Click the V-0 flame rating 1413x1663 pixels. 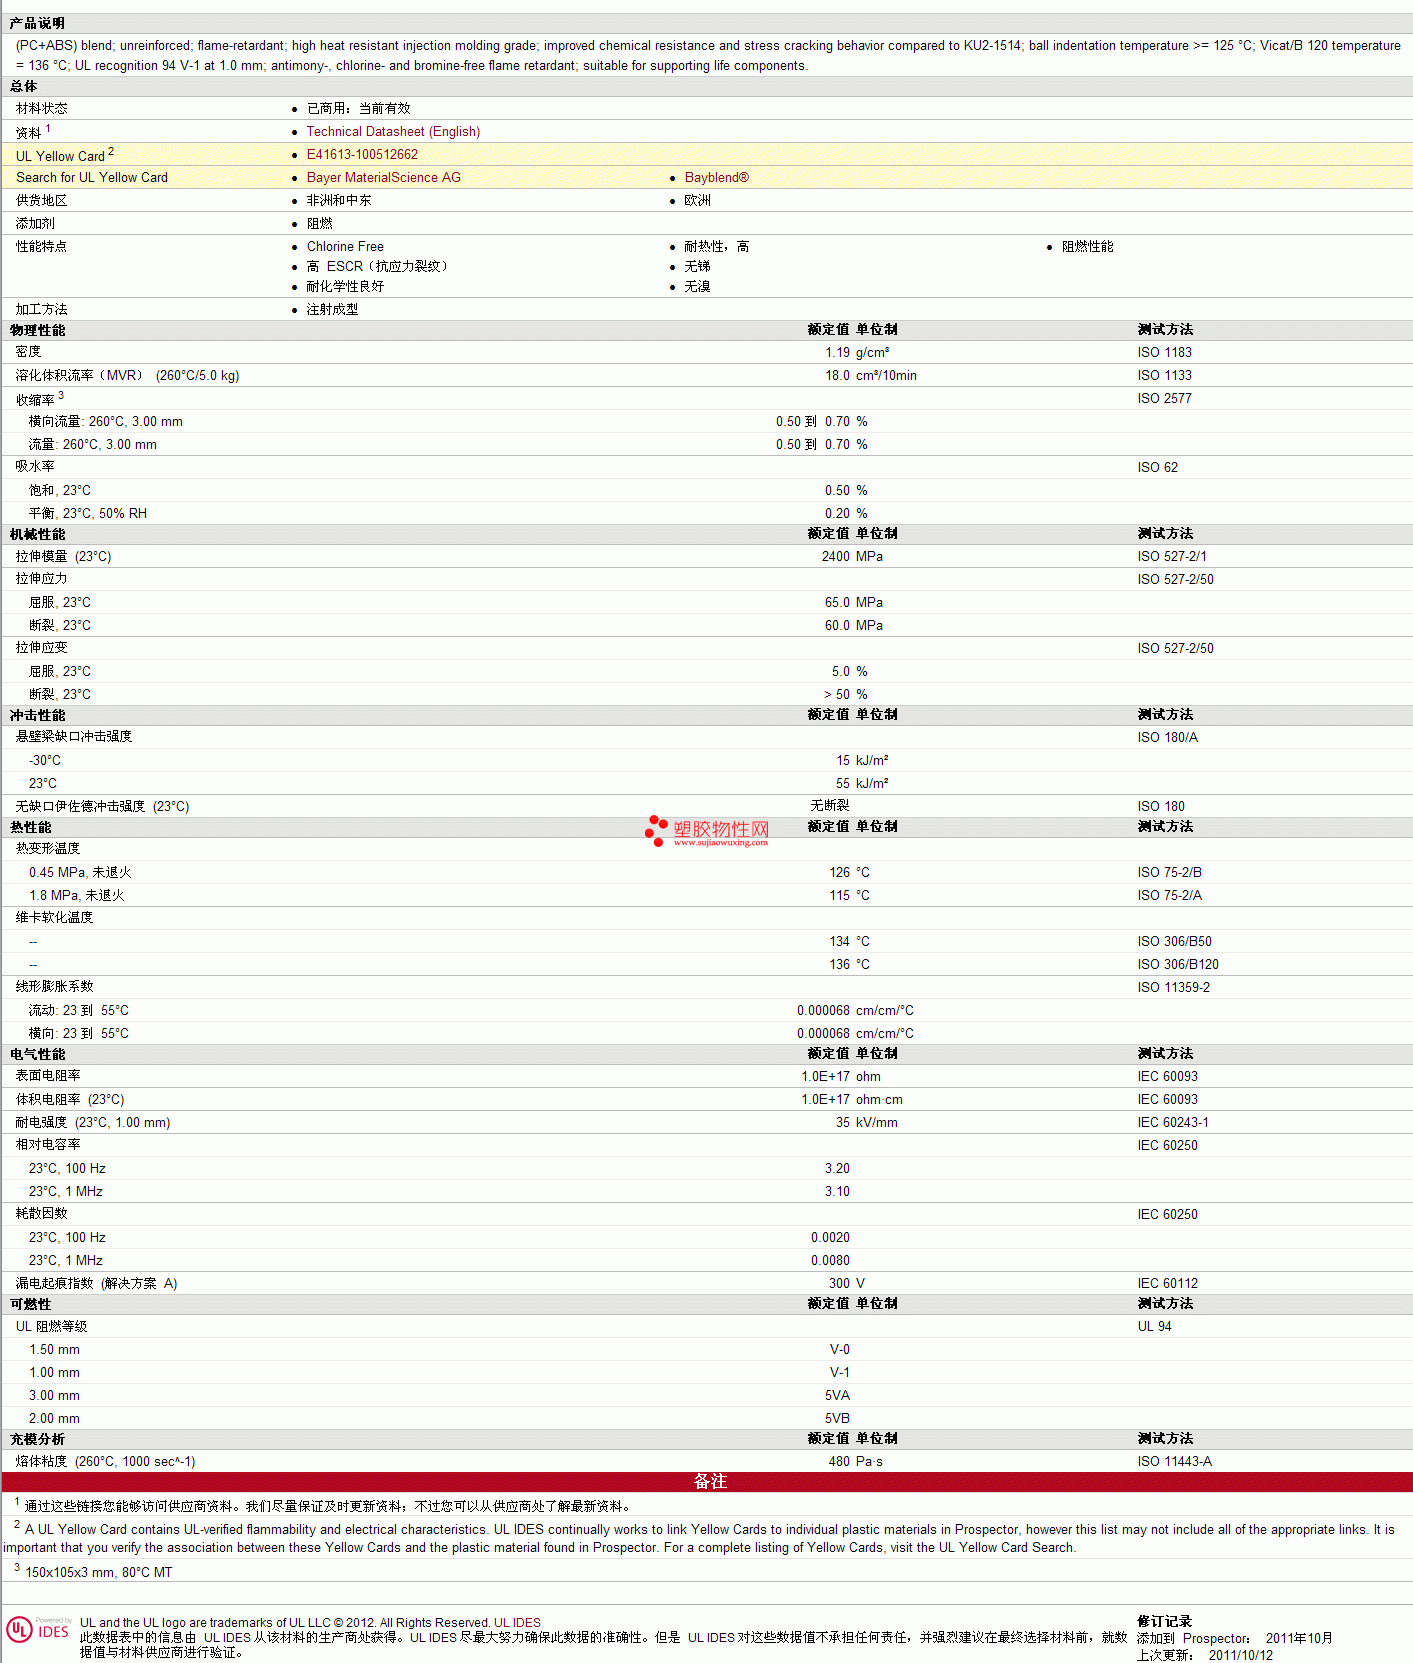[840, 1349]
